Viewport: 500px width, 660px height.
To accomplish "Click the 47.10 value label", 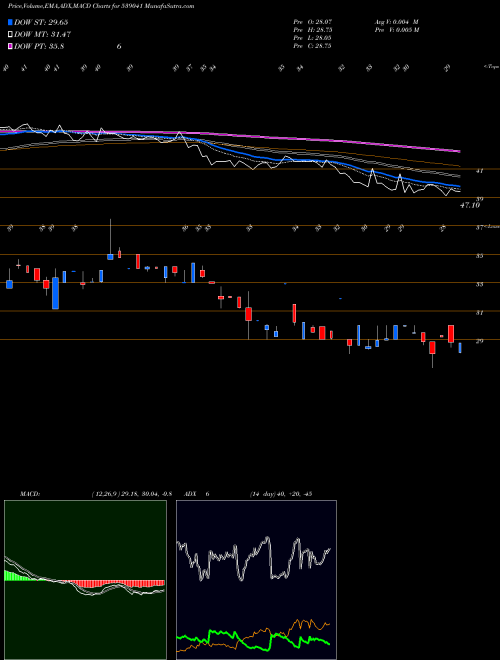I will [x=470, y=205].
